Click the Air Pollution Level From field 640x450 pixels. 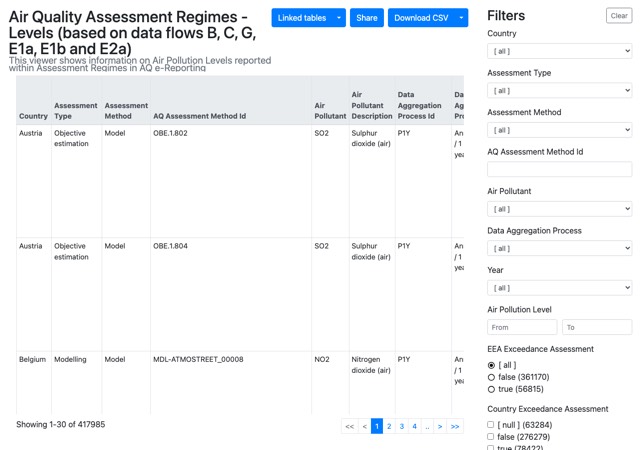coord(522,327)
